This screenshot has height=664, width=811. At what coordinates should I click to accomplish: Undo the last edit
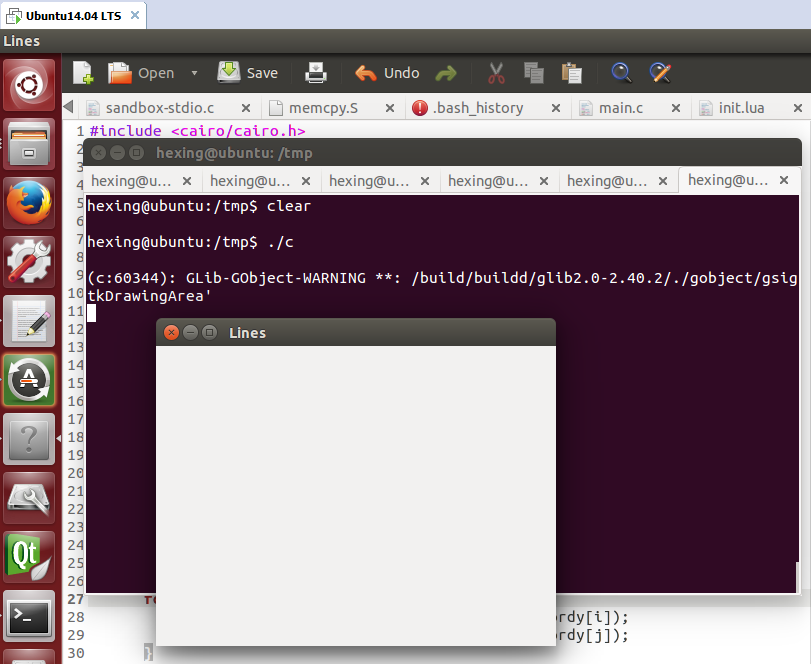(x=387, y=73)
